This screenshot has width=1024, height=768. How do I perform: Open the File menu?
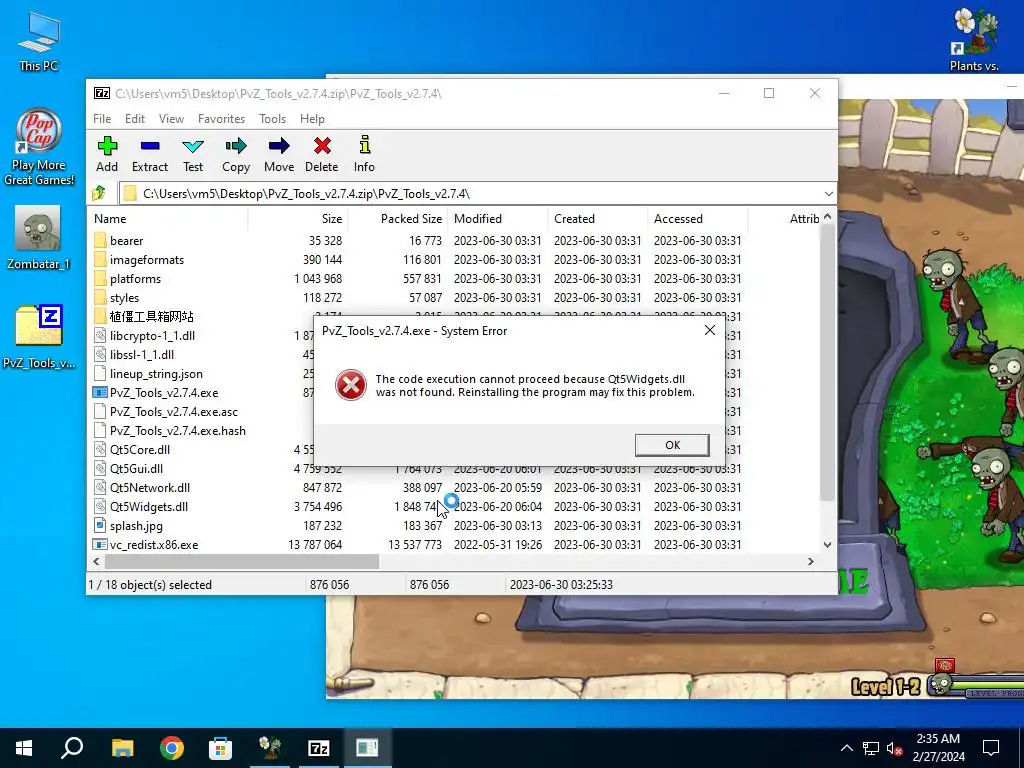(102, 119)
